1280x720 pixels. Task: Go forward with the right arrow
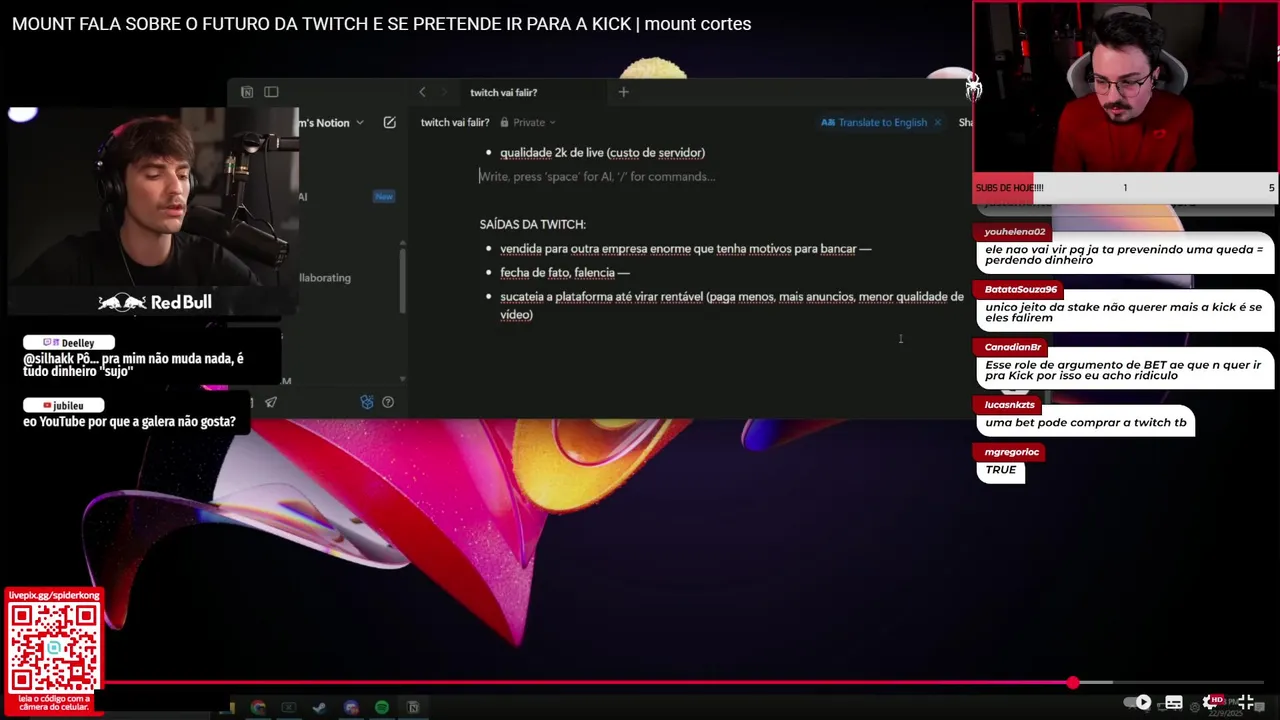click(x=445, y=92)
